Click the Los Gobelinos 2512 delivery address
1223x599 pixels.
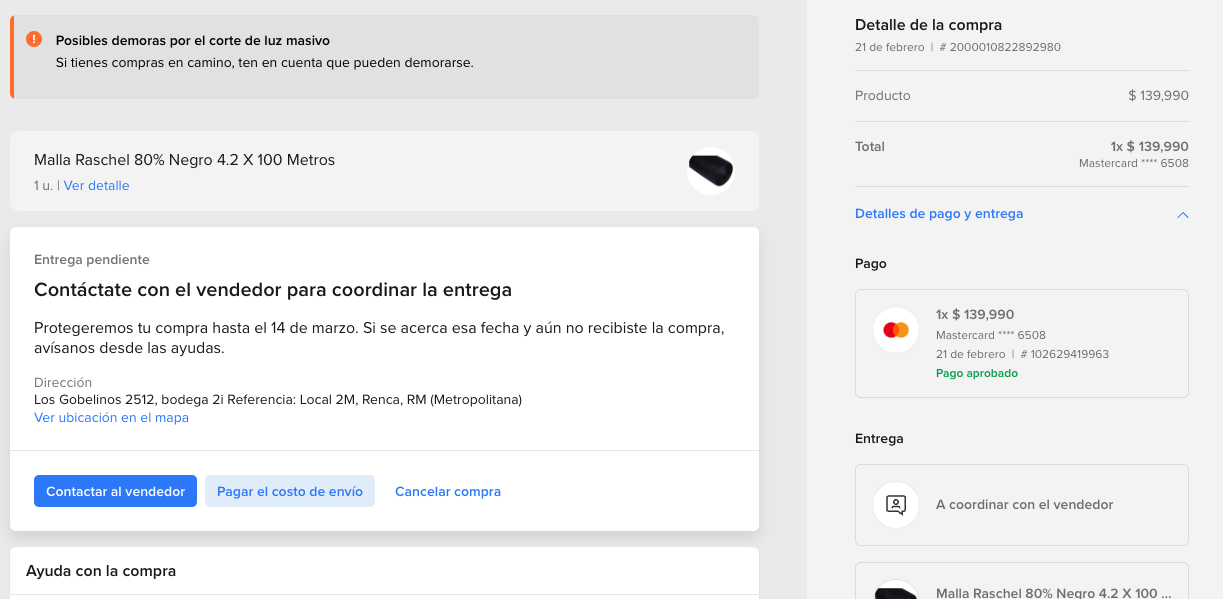[x=278, y=400]
